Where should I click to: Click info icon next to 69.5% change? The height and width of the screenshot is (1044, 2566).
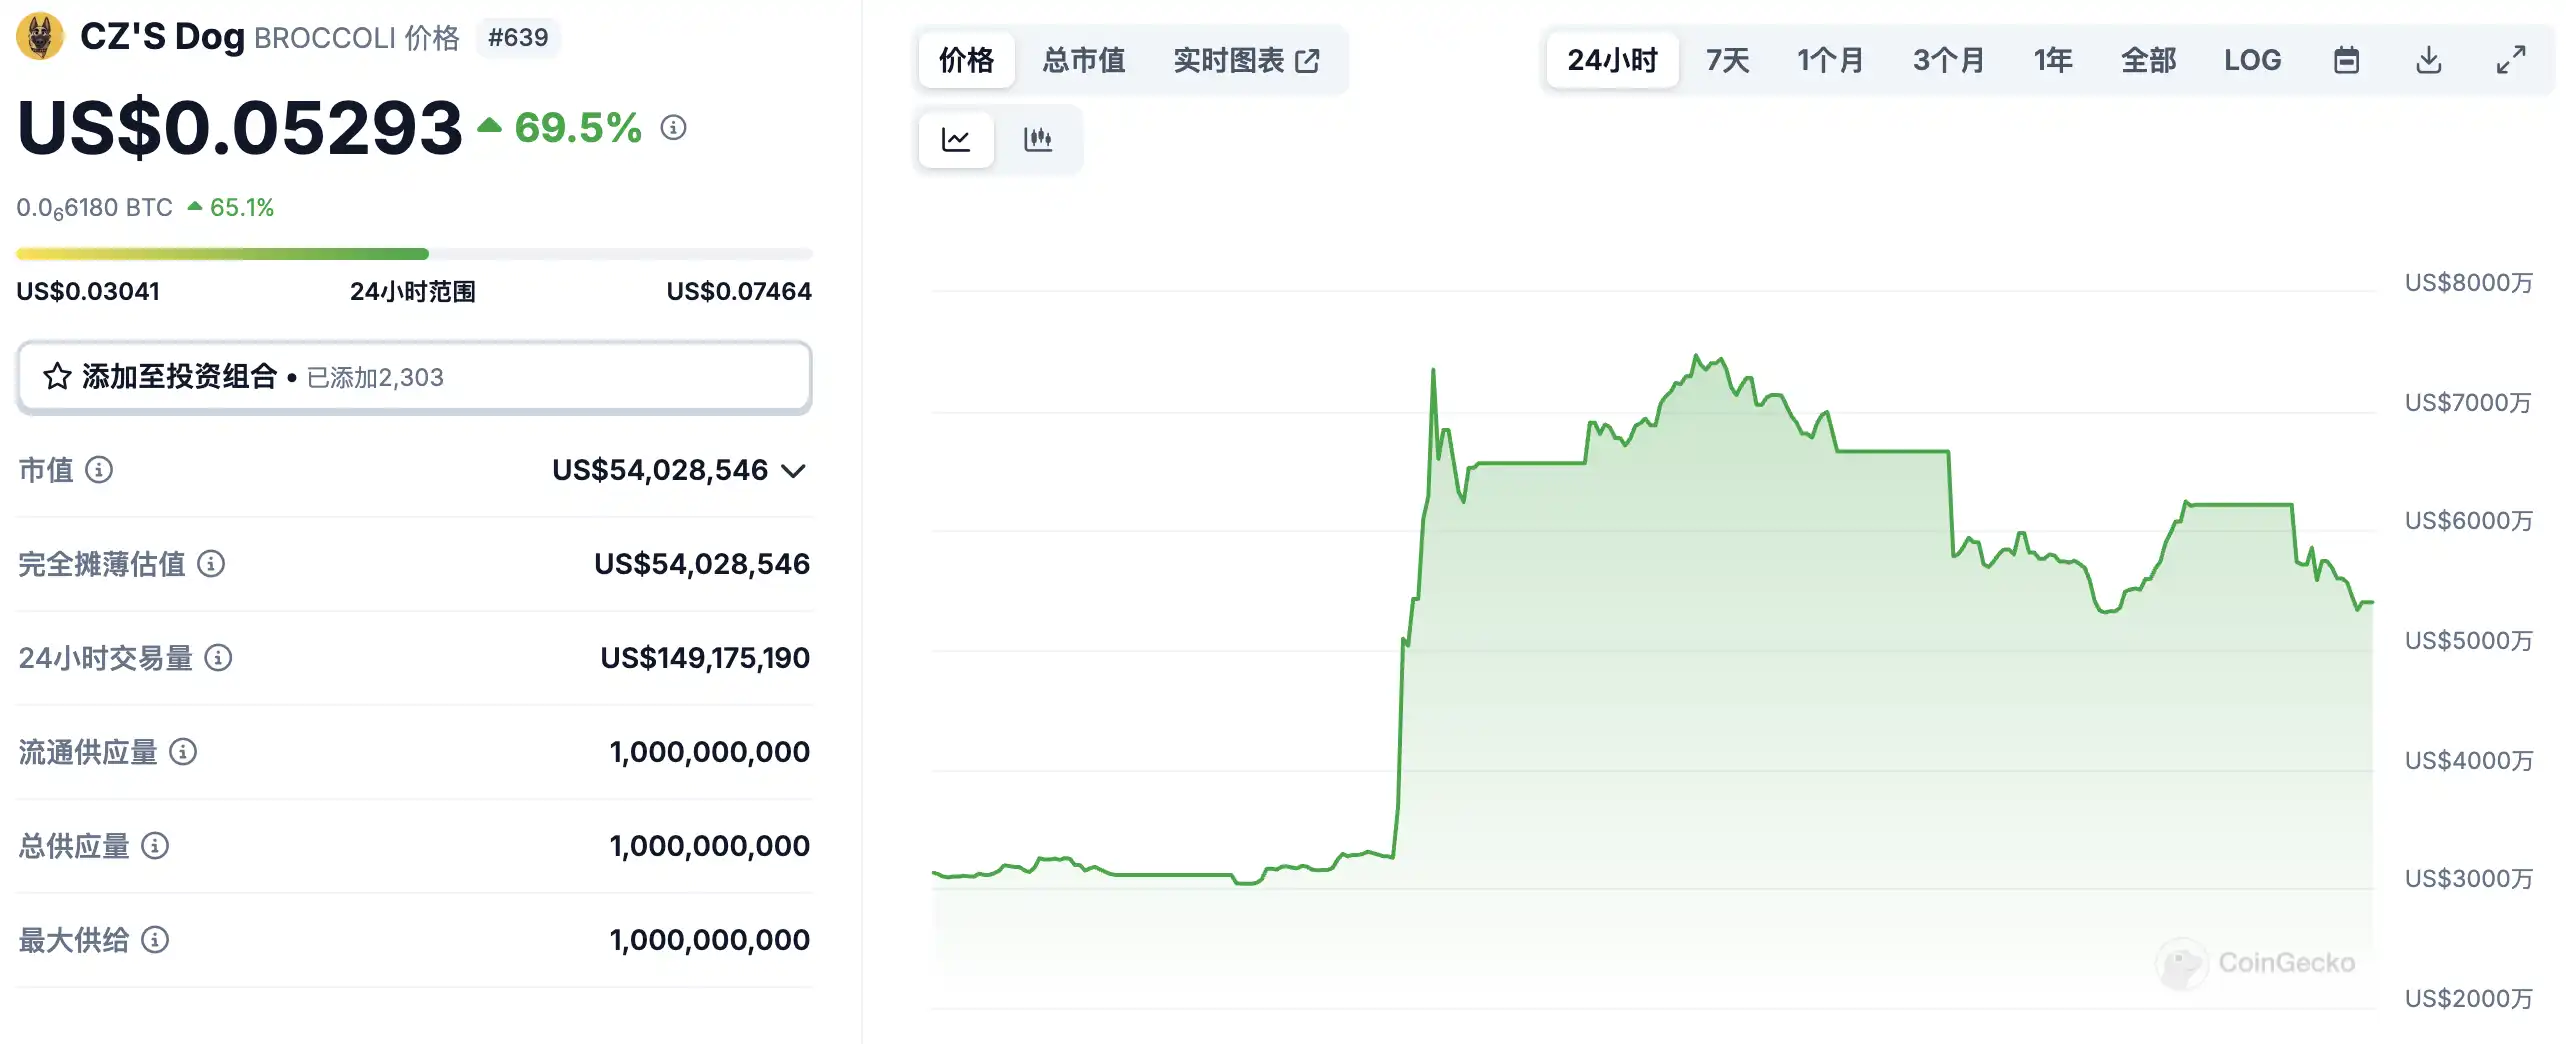point(673,128)
